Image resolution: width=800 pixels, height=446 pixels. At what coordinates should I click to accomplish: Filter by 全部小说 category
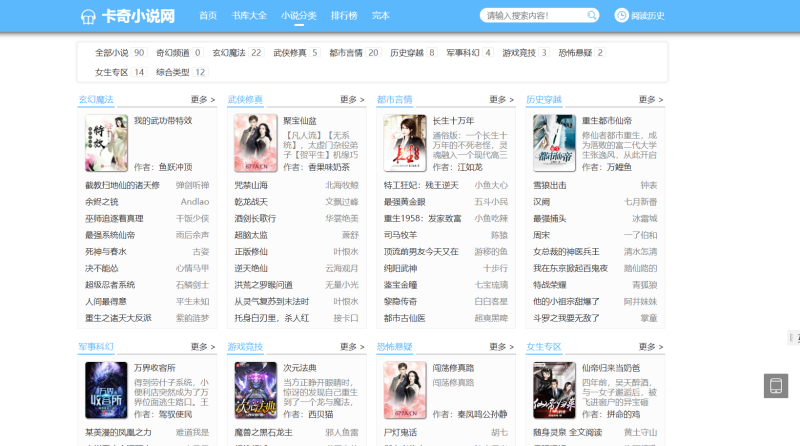tap(112, 53)
